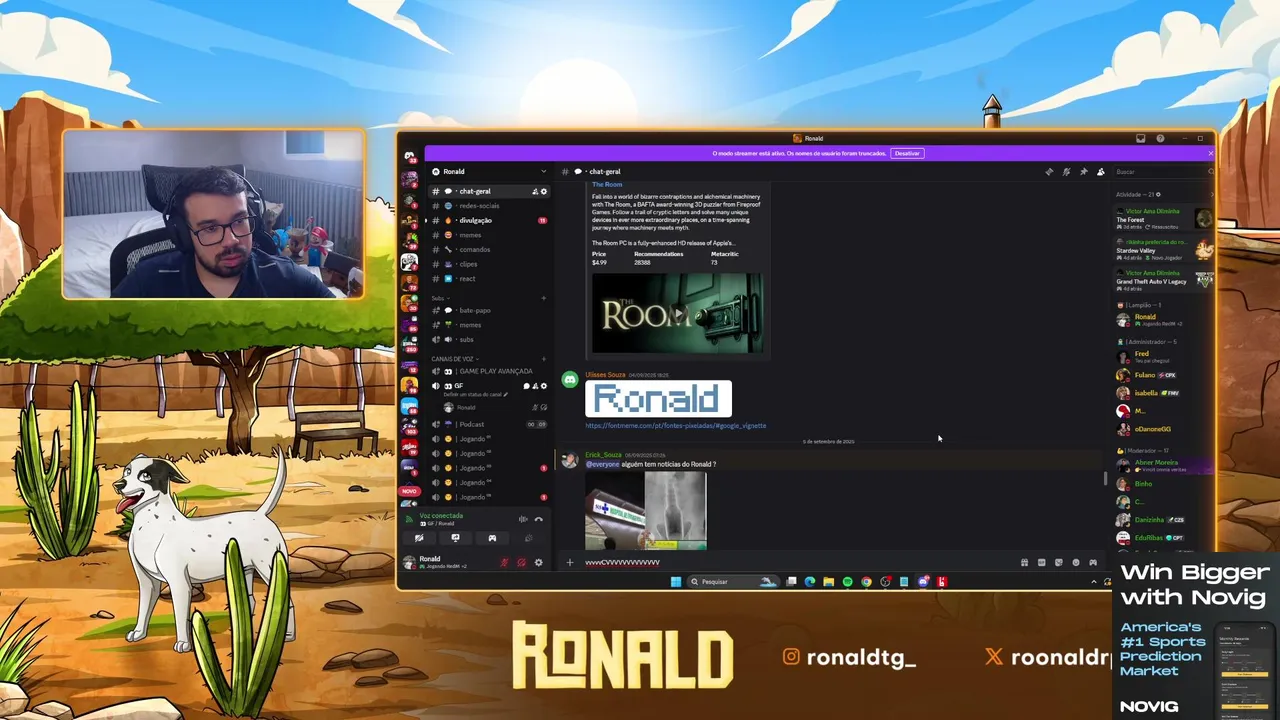Add attachment with plus button
Image resolution: width=1280 pixels, height=720 pixels.
(x=570, y=562)
